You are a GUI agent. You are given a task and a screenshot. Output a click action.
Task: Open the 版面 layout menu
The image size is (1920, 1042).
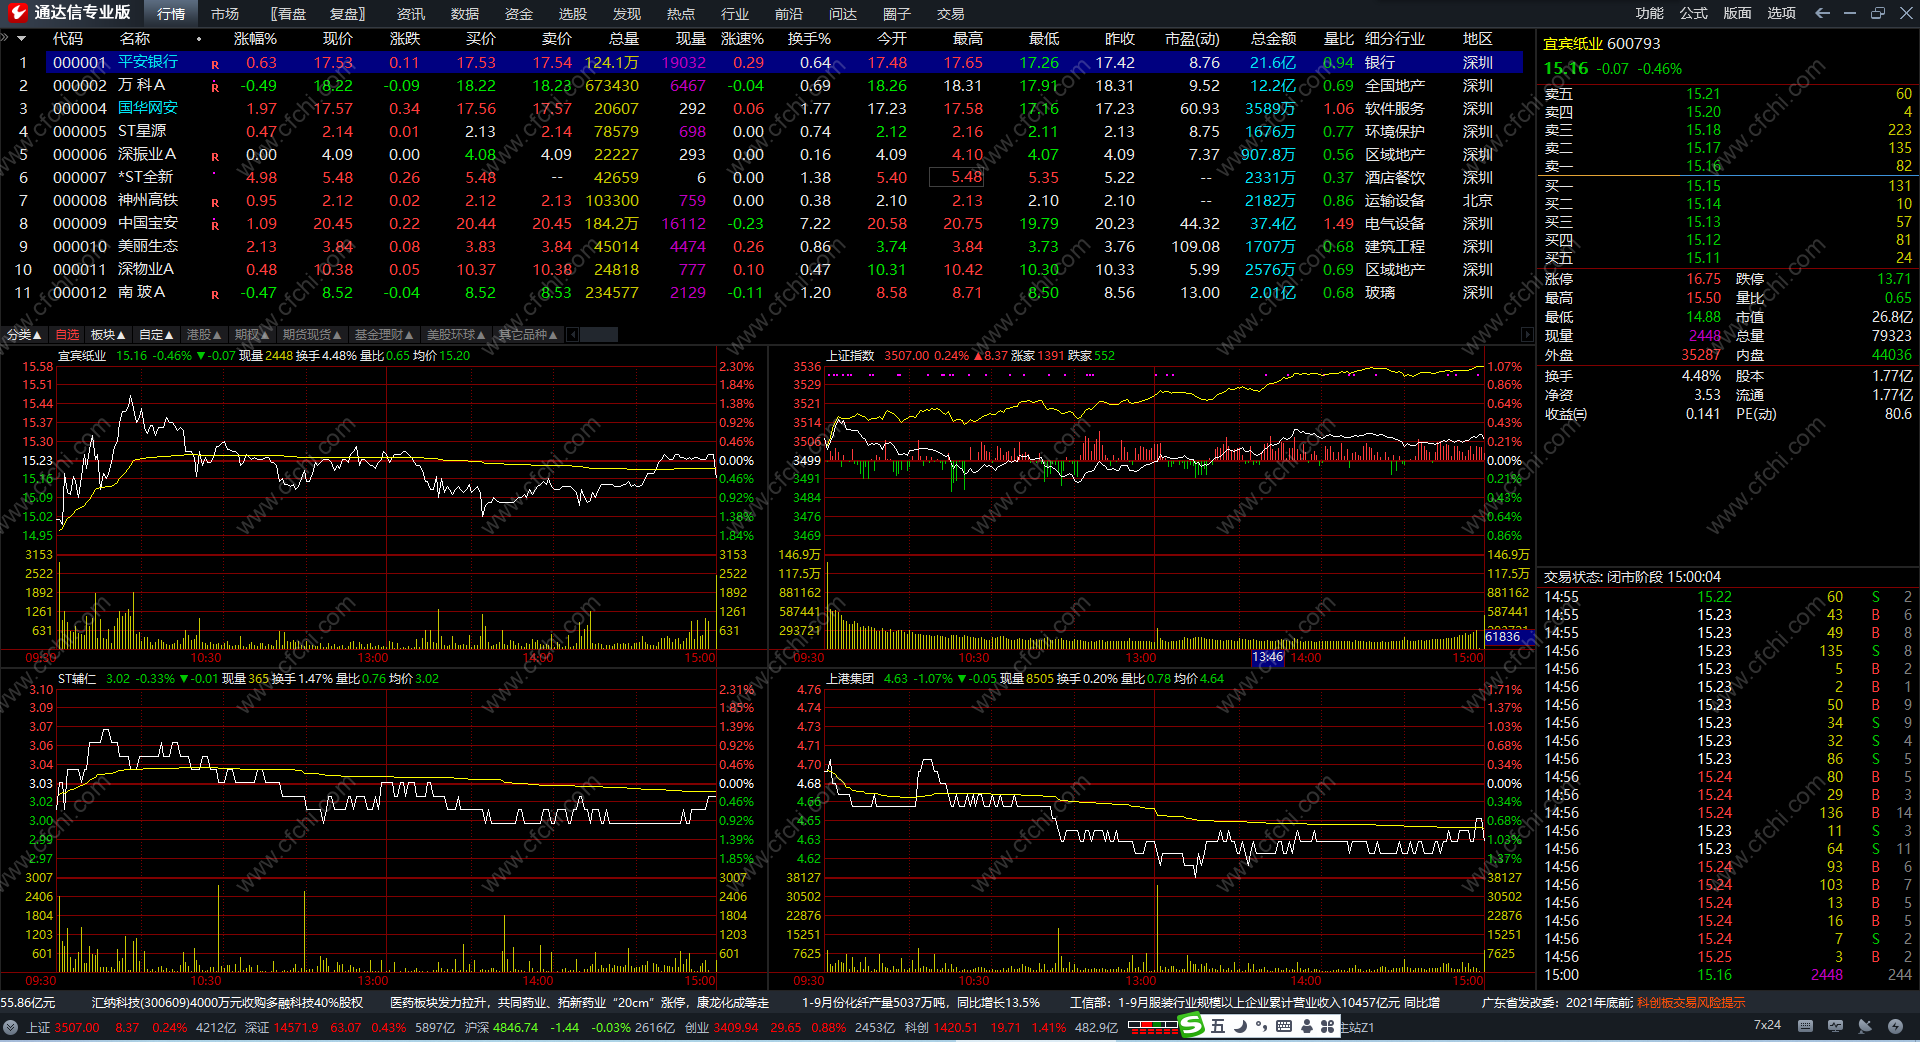coord(1738,13)
